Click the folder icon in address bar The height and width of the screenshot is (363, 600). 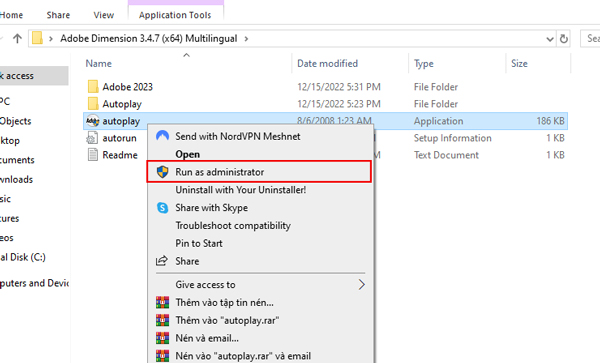(x=37, y=38)
